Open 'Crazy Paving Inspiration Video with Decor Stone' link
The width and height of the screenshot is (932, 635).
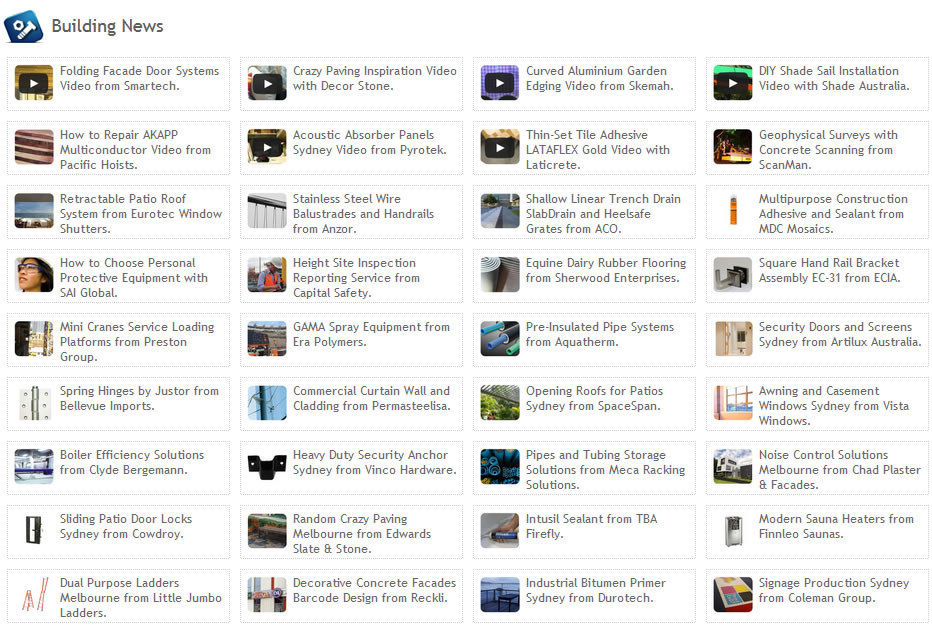[374, 78]
